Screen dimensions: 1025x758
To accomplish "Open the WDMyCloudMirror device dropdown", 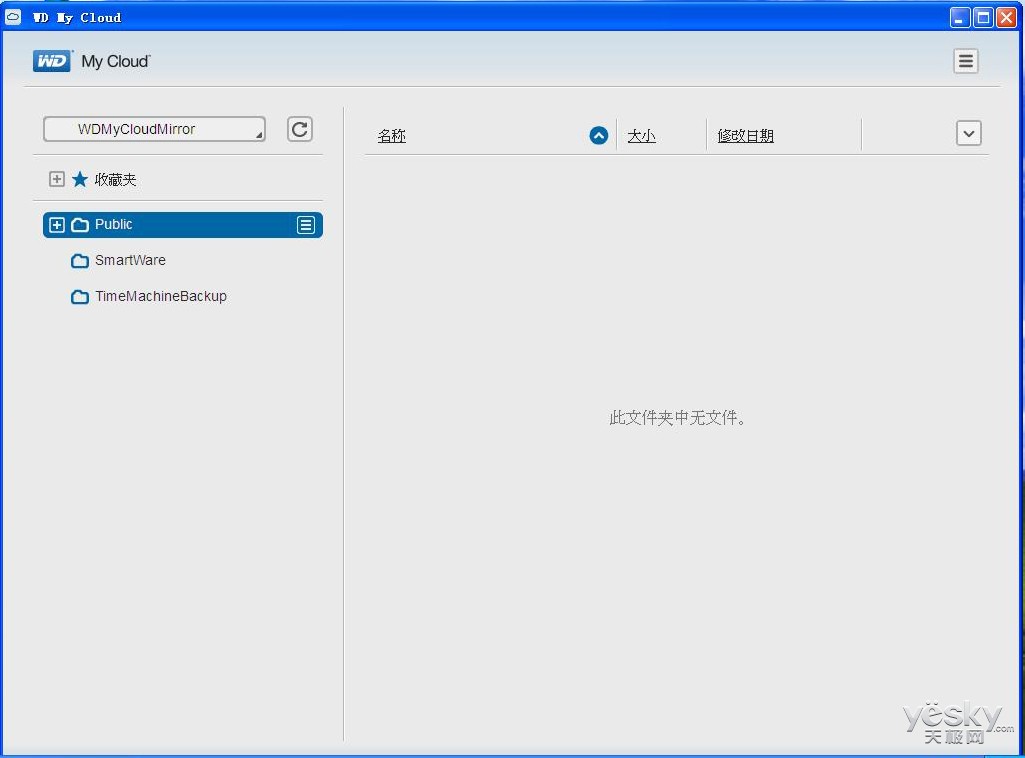I will 154,129.
